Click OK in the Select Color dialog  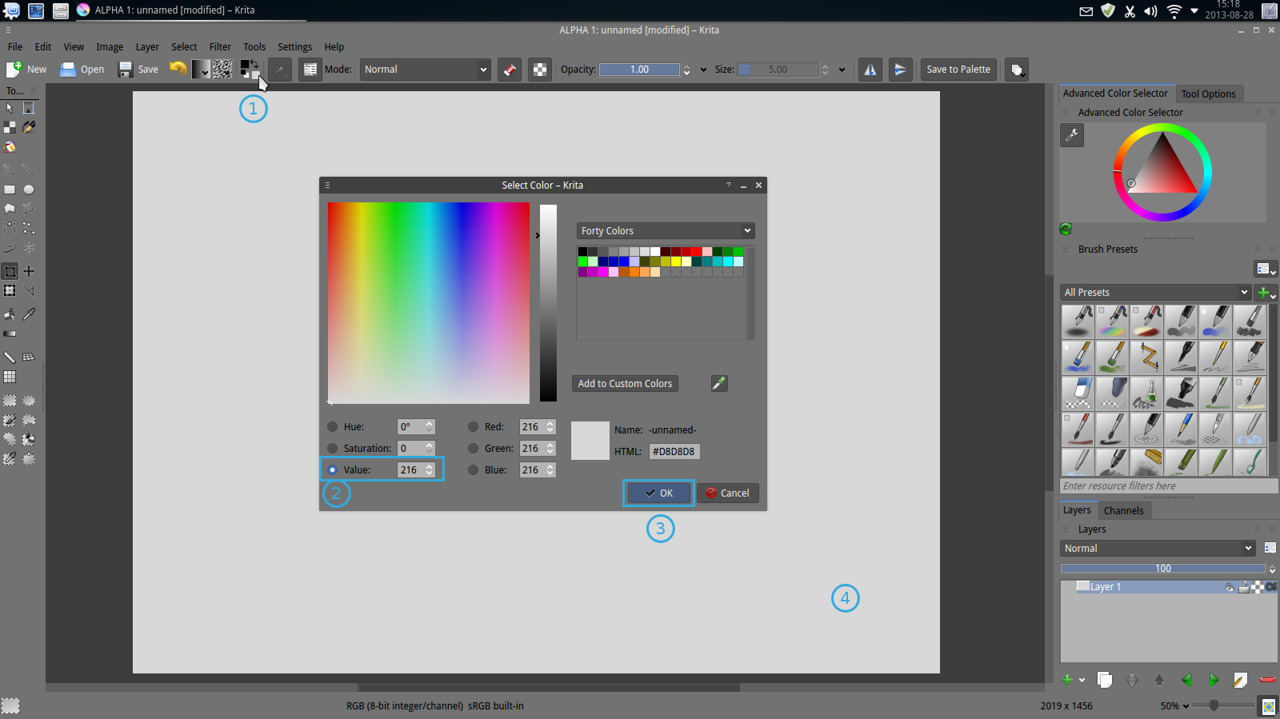click(x=659, y=492)
